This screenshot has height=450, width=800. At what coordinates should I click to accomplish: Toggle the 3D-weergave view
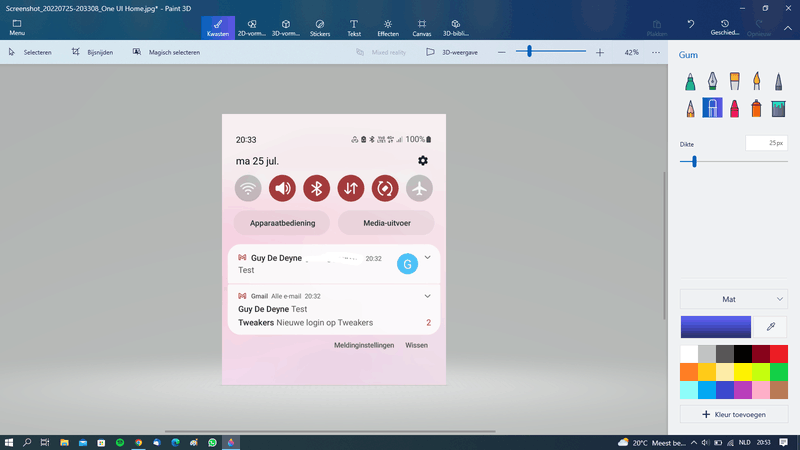point(452,52)
